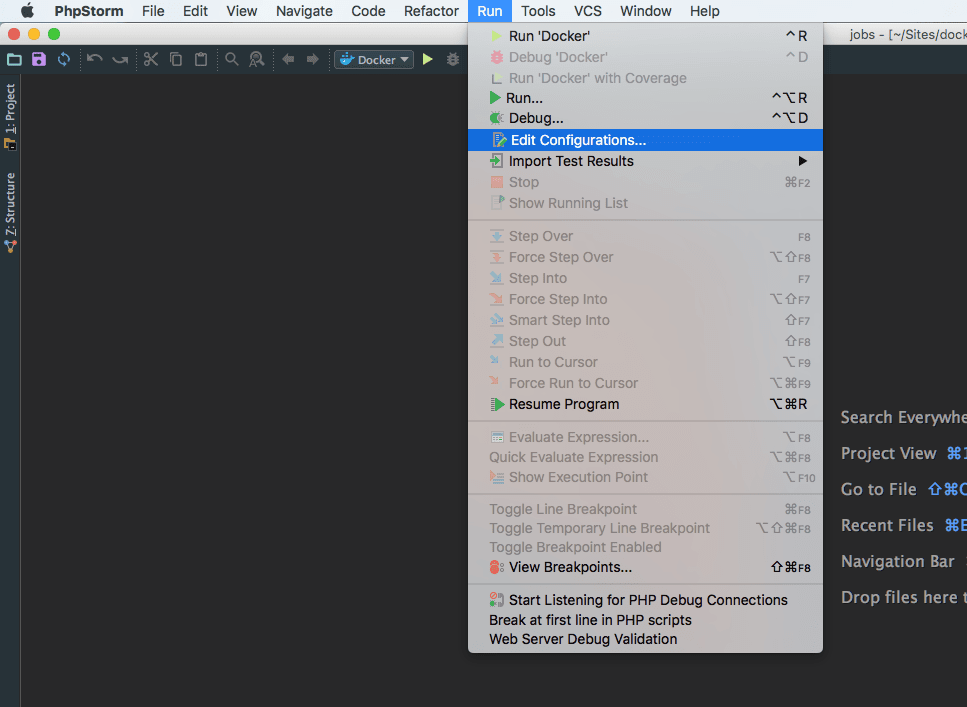Open the Code menu
Screen dimensions: 967x707
368,11
